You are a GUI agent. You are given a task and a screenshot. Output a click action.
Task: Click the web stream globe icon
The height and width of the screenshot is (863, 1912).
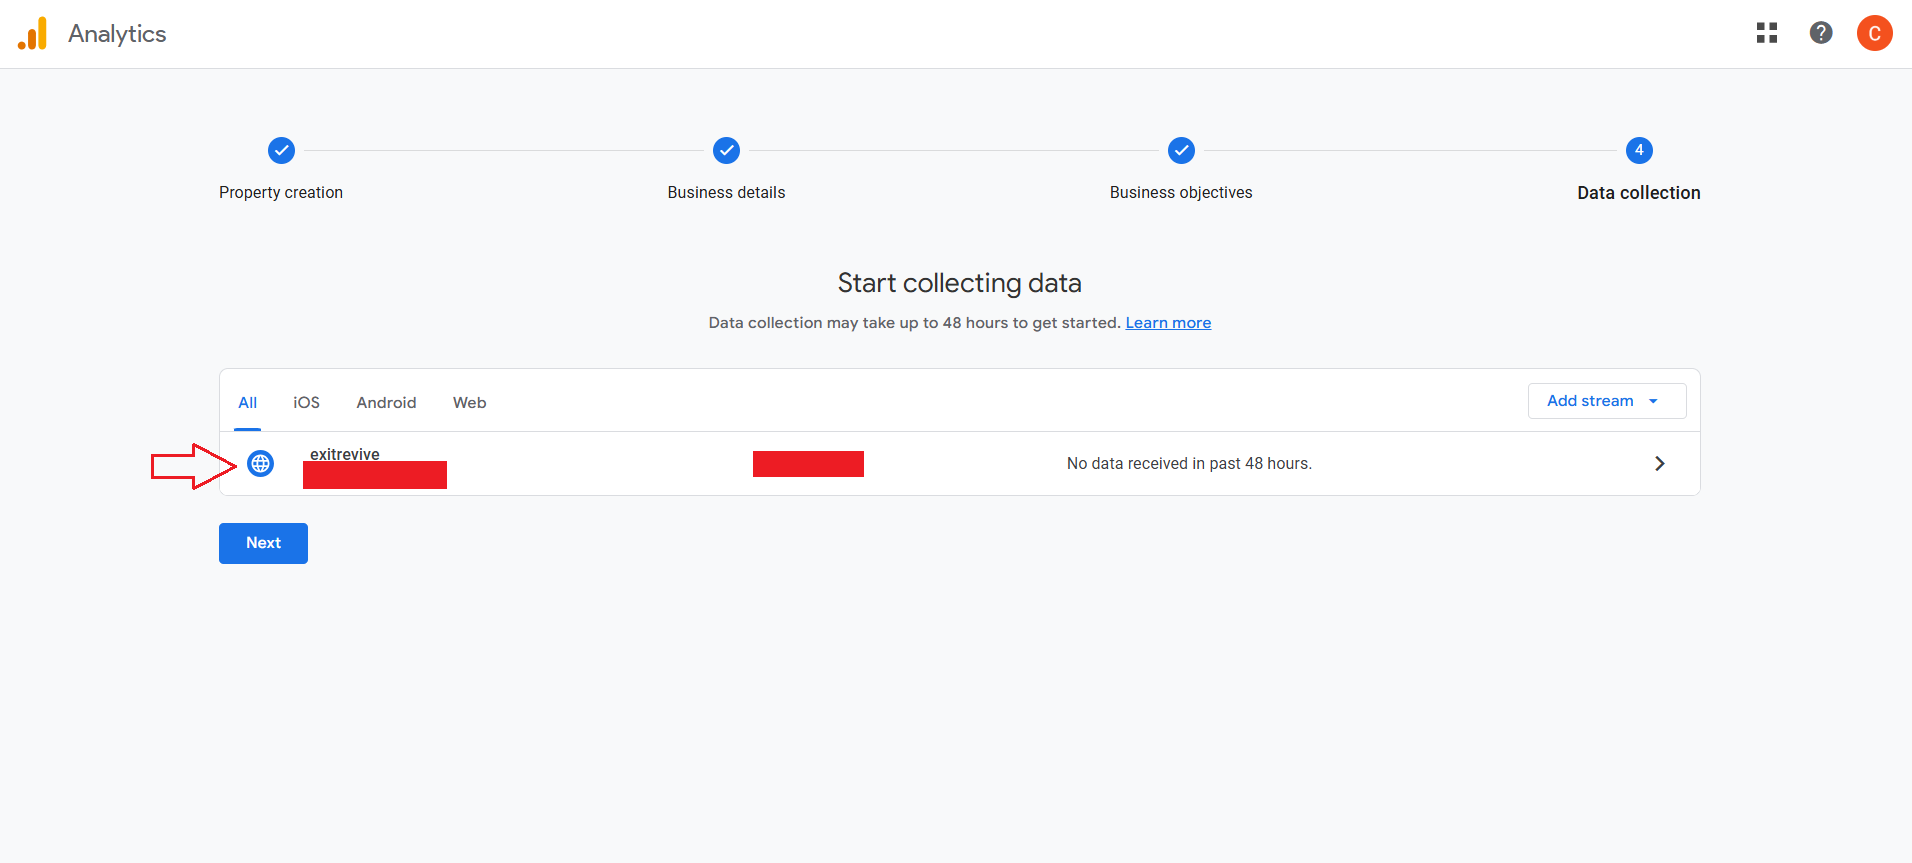[x=261, y=464]
